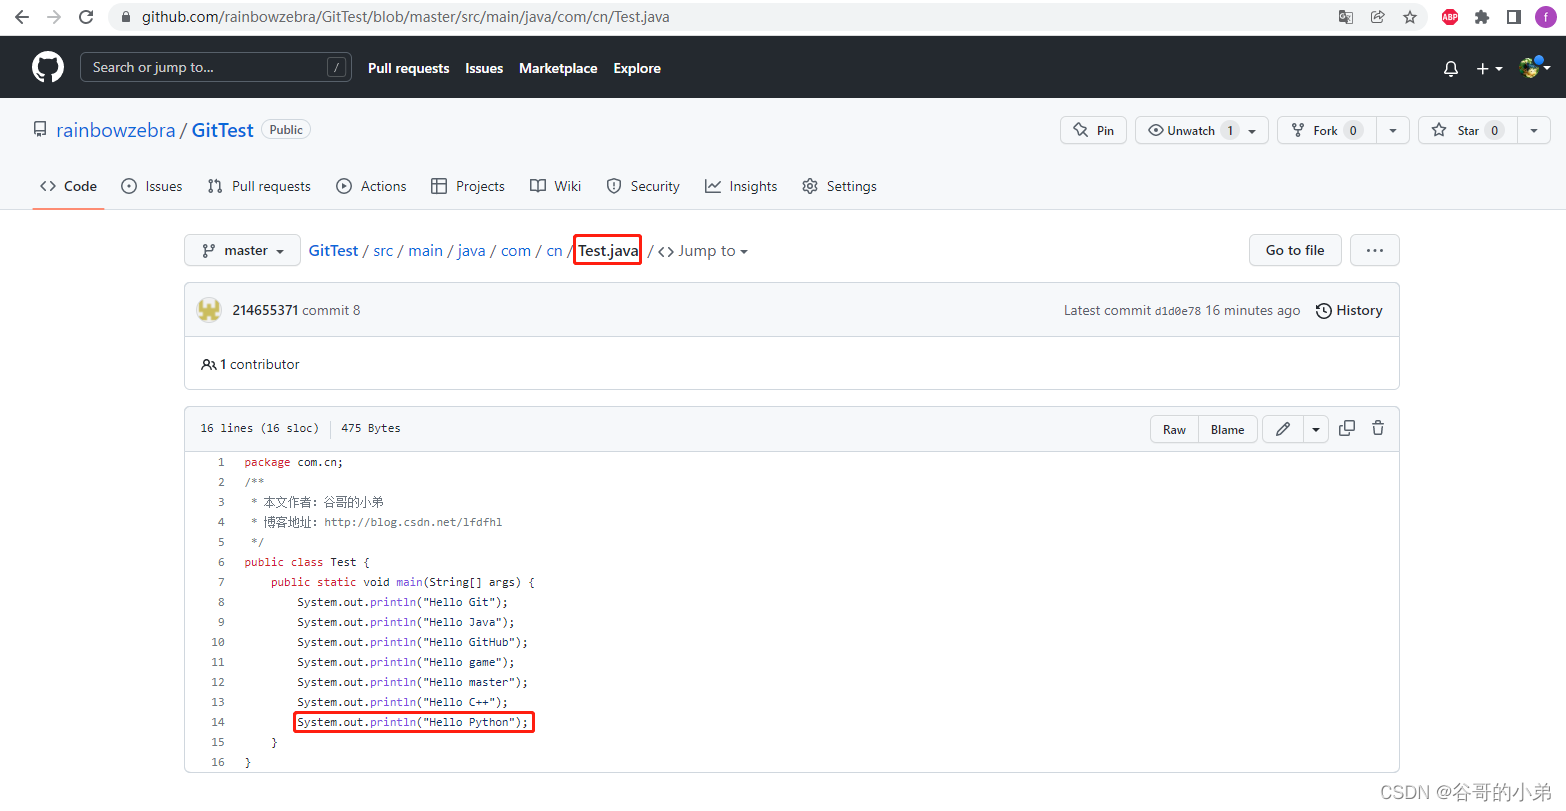This screenshot has width=1566, height=811.
Task: Expand the Star lists dropdown arrow
Action: point(1534,130)
